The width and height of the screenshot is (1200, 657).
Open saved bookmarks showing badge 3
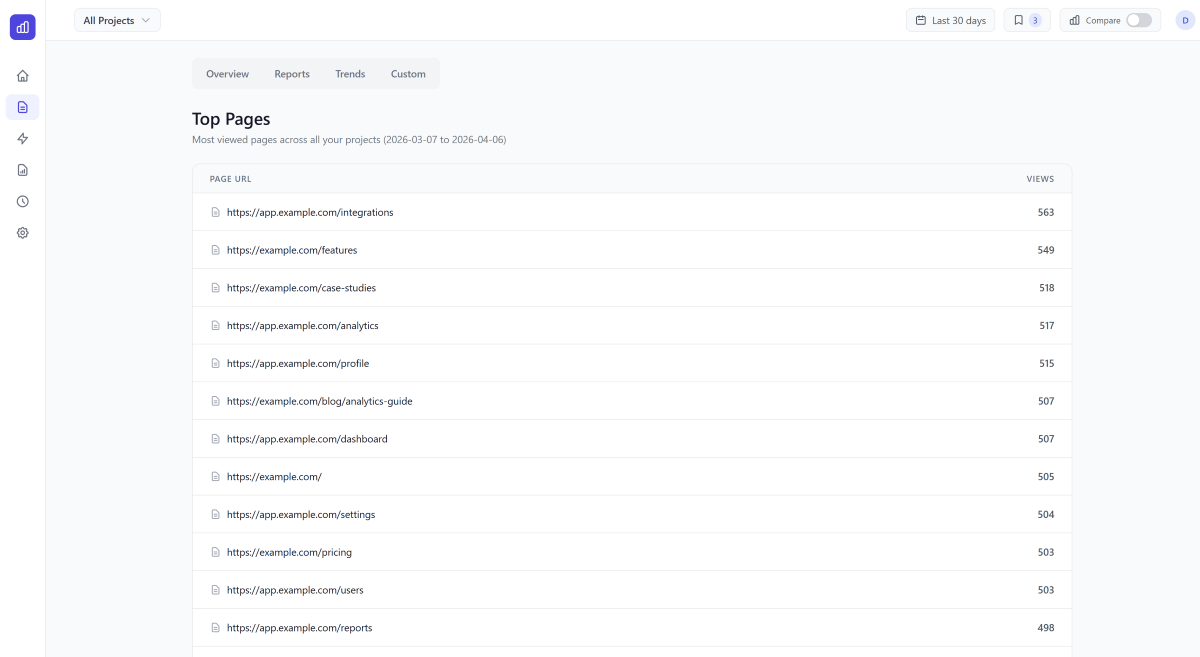tap(1027, 20)
